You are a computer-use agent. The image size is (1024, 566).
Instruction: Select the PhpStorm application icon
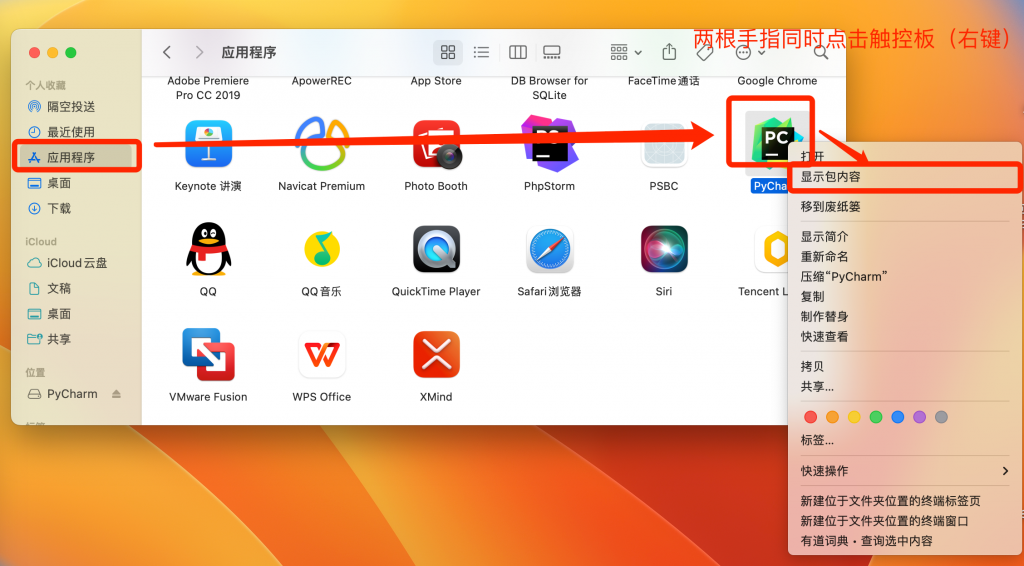(x=549, y=143)
